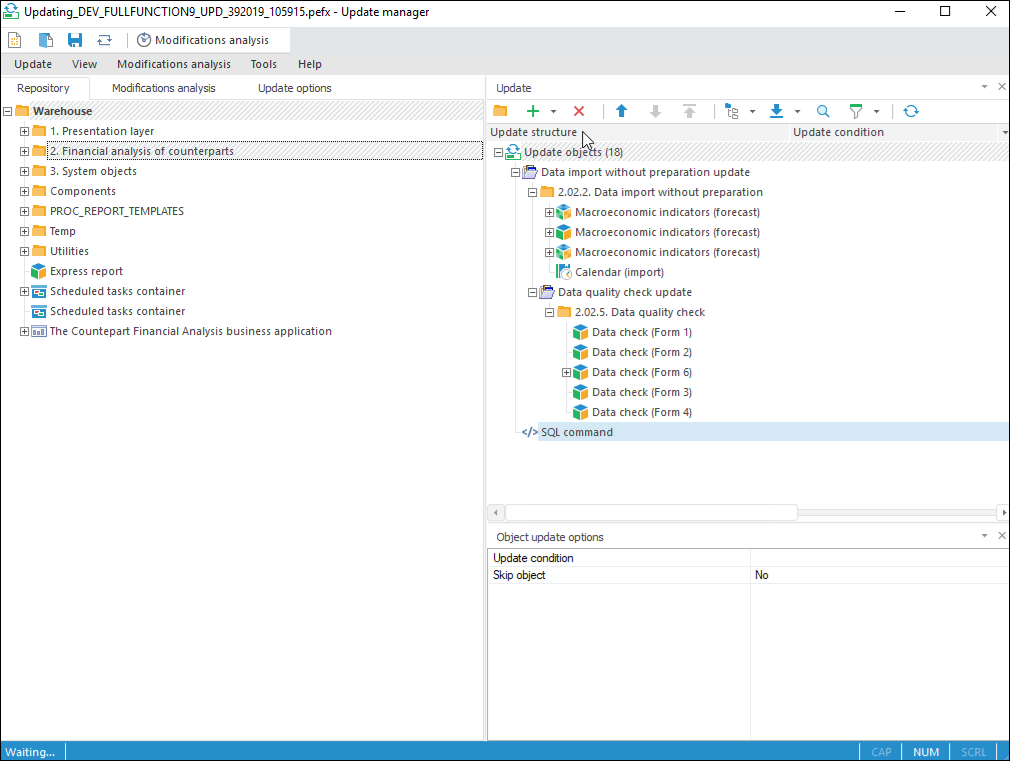Collapse the 2.02.5. Data quality check node

coord(549,312)
